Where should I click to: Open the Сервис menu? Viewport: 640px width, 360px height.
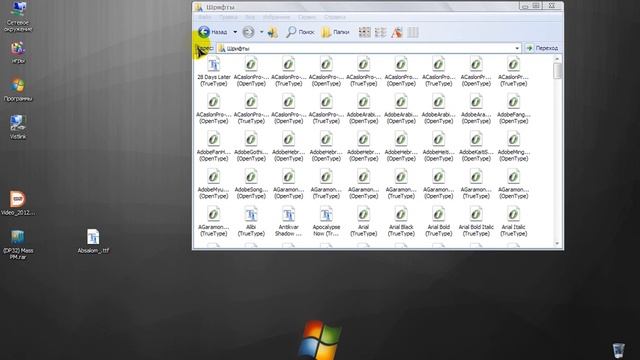307,17
